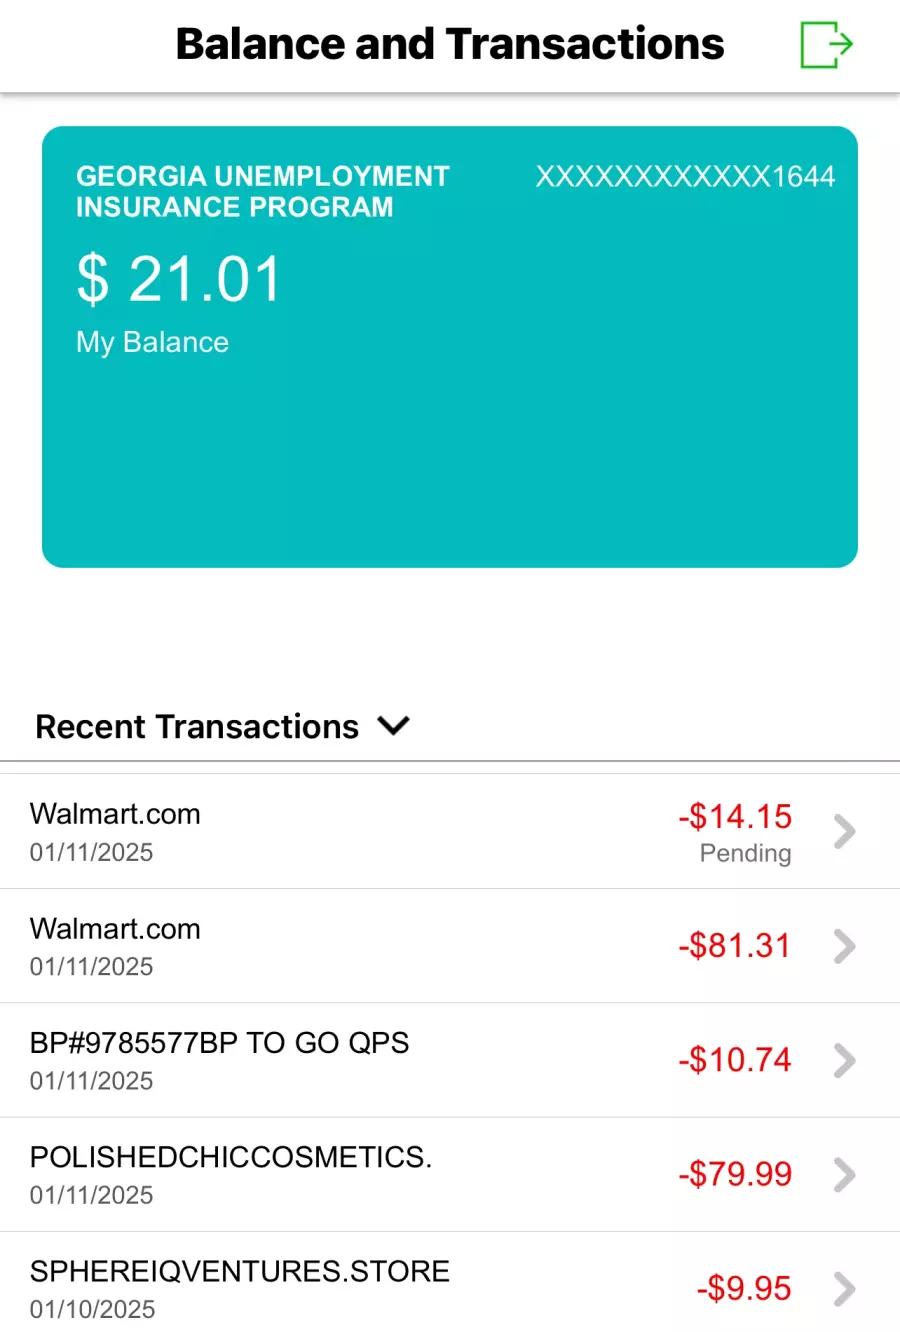Tap the My Balance label
900x1332 pixels.
pos(152,343)
